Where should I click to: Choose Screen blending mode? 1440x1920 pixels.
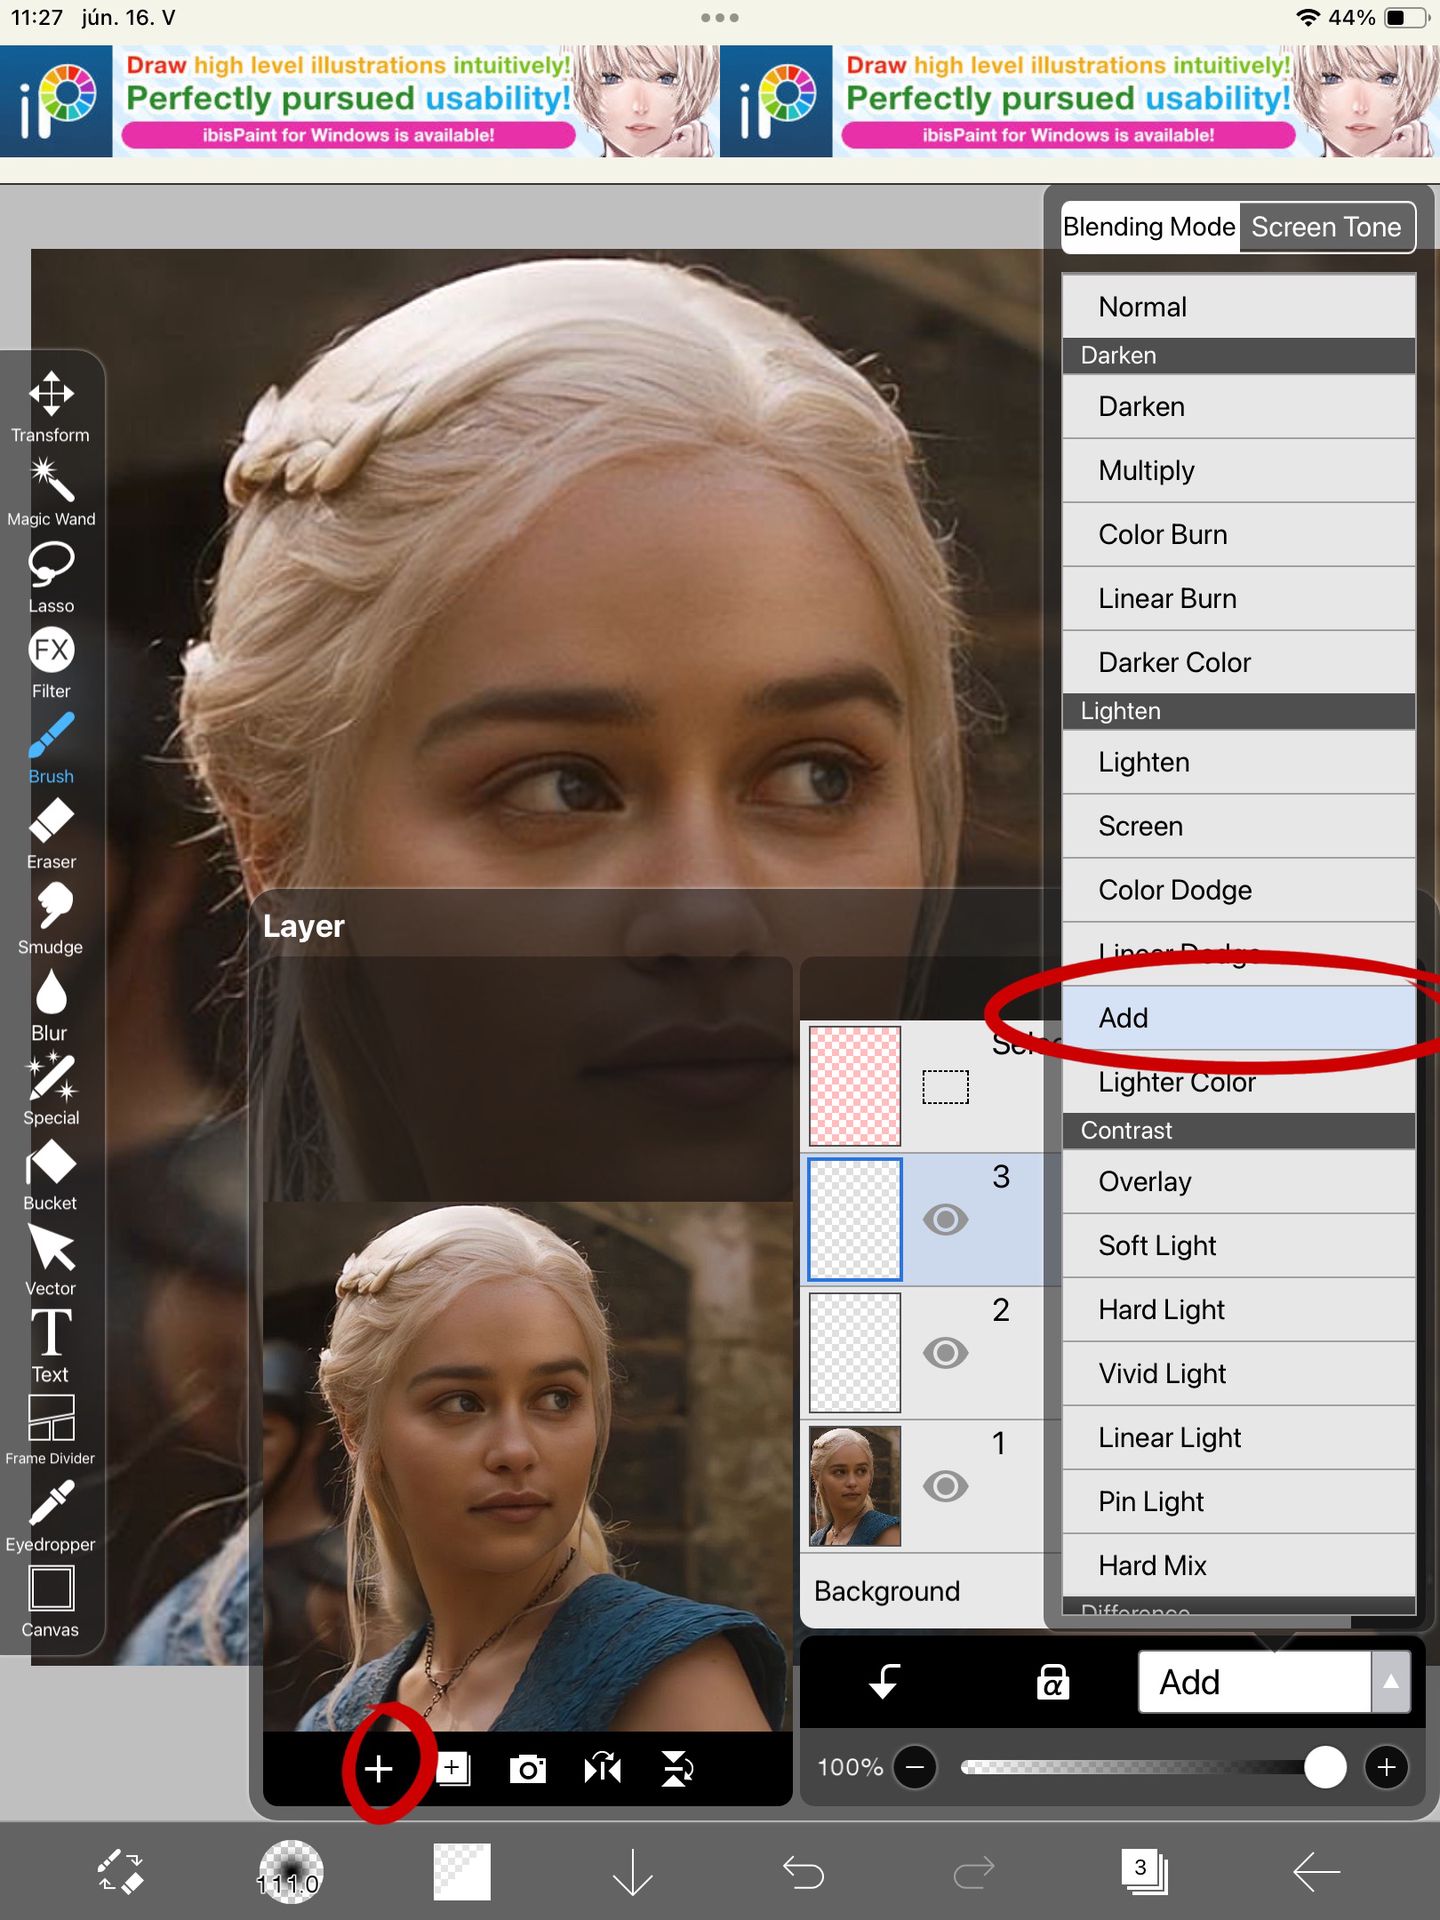coord(1239,826)
